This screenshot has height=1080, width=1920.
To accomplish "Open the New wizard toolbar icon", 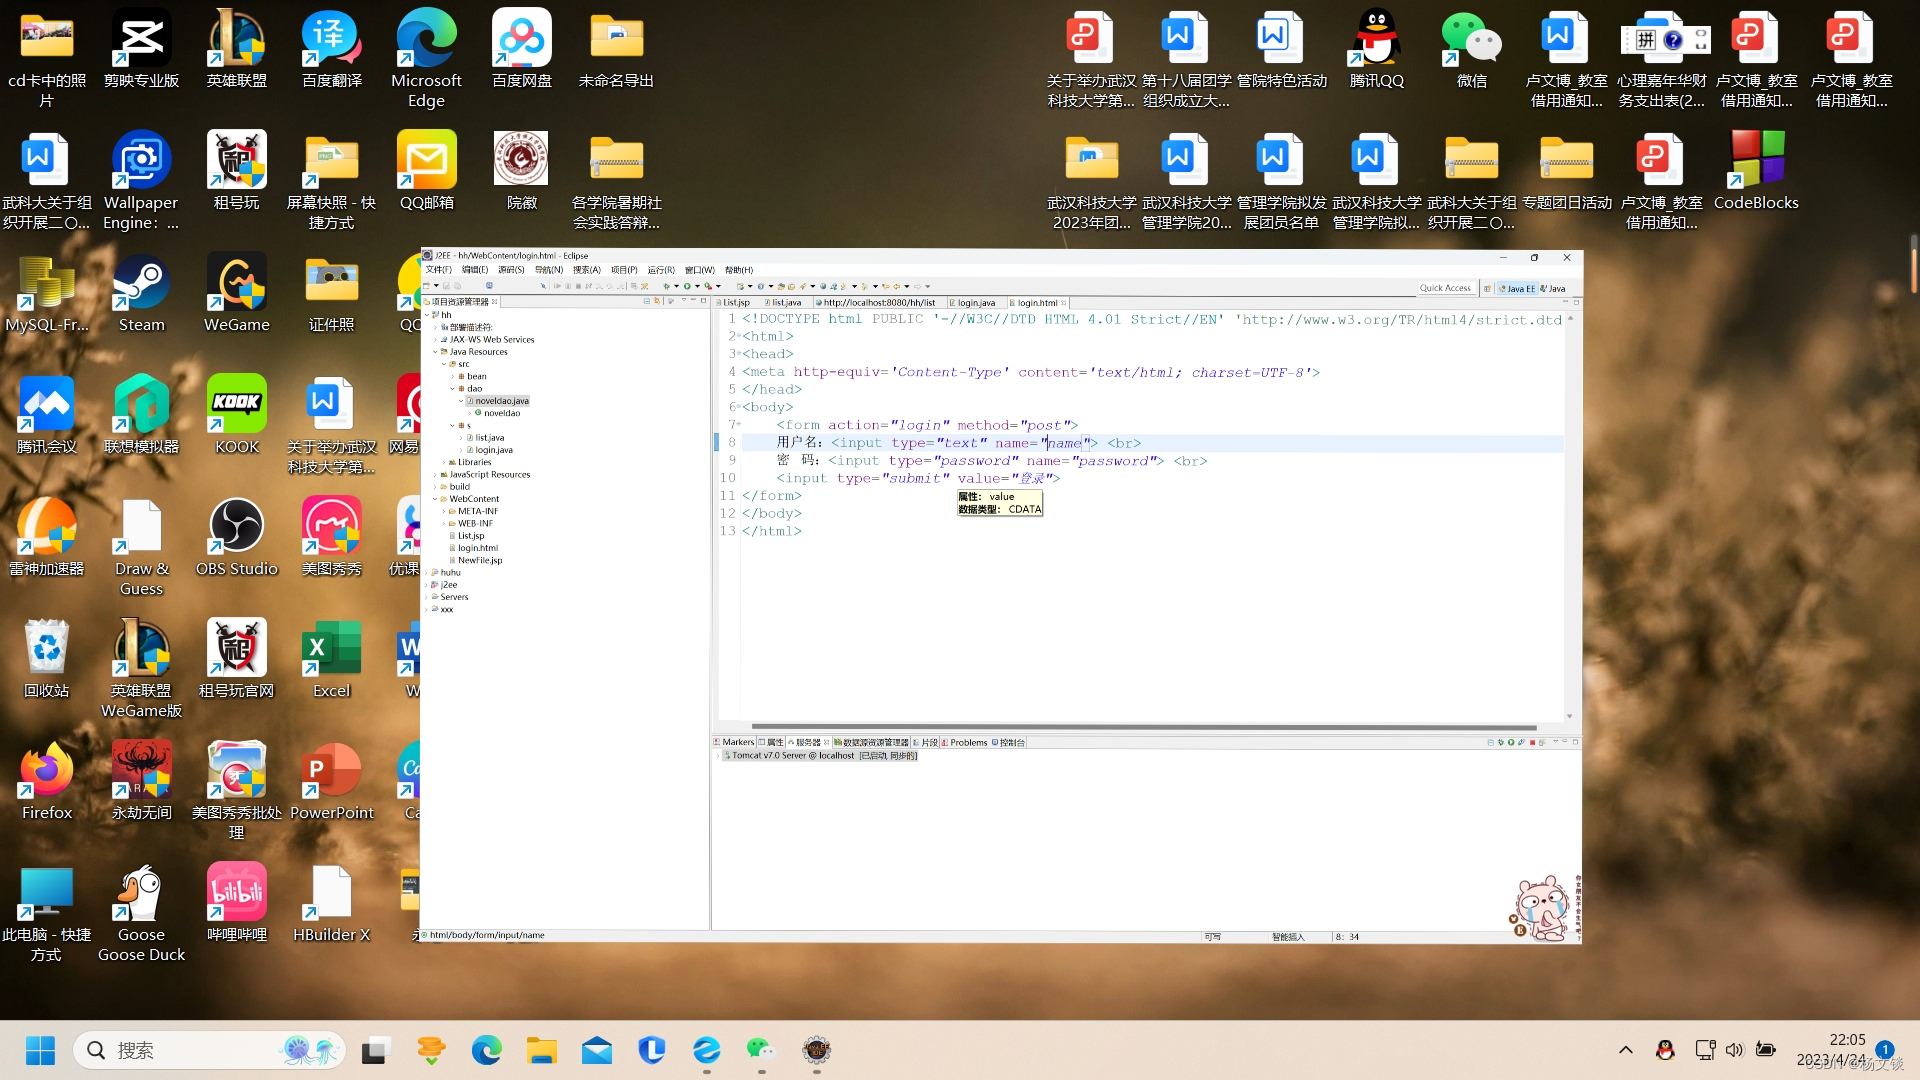I will 426,286.
